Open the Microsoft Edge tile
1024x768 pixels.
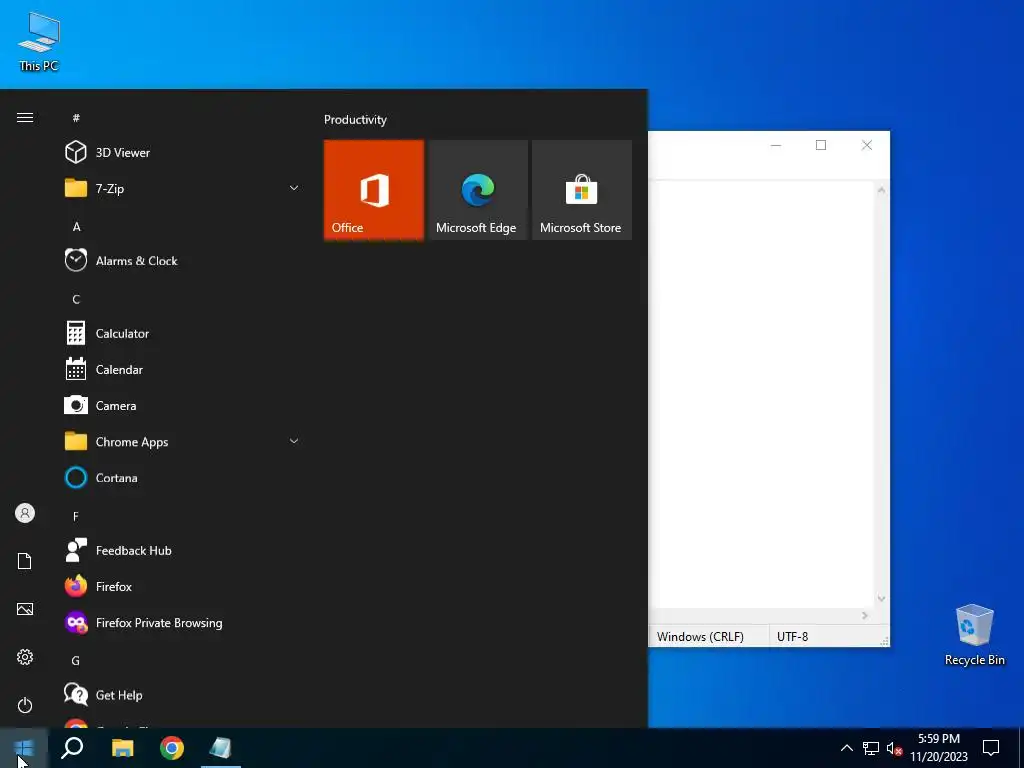477,190
